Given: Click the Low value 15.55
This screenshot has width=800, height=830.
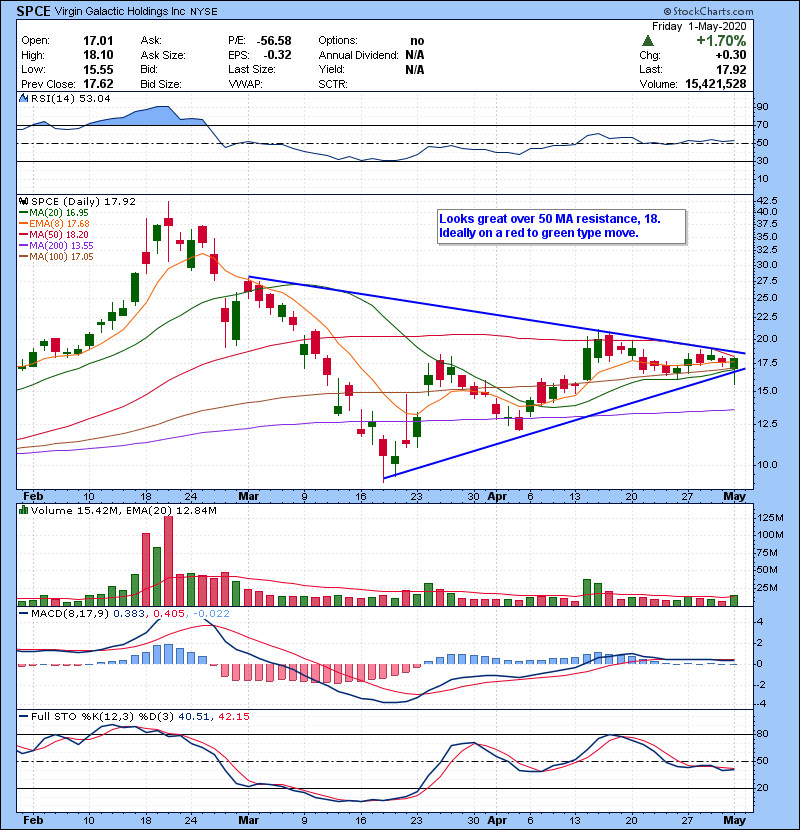Looking at the screenshot, I should (x=98, y=70).
